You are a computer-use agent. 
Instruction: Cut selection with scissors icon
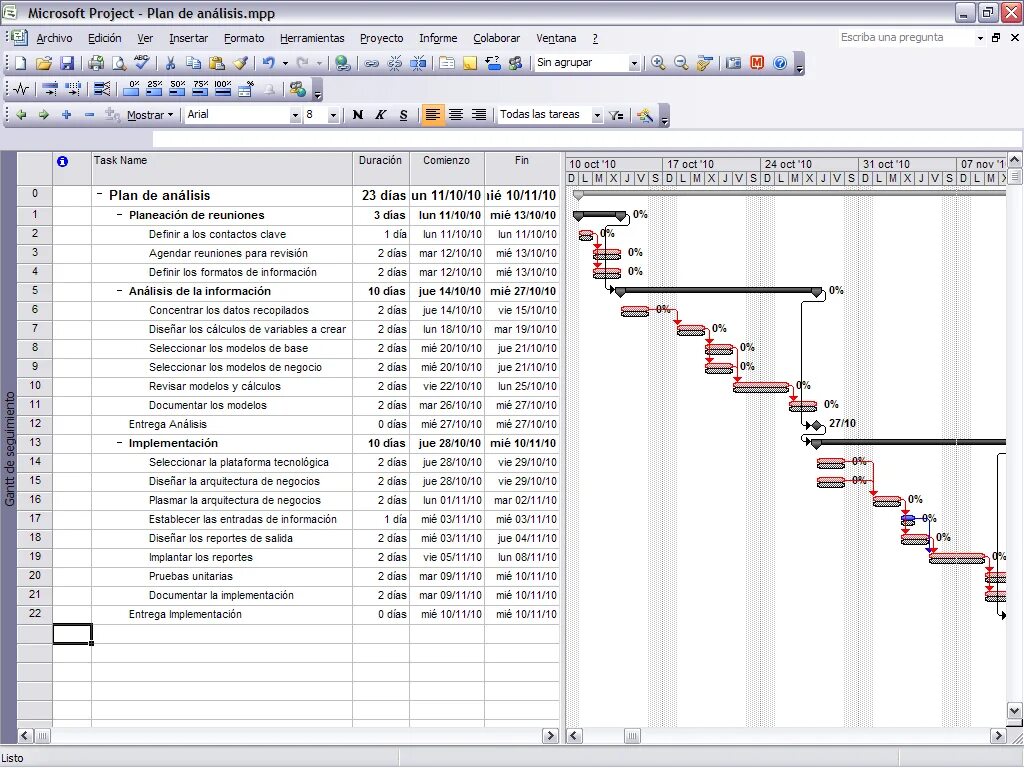click(x=170, y=63)
